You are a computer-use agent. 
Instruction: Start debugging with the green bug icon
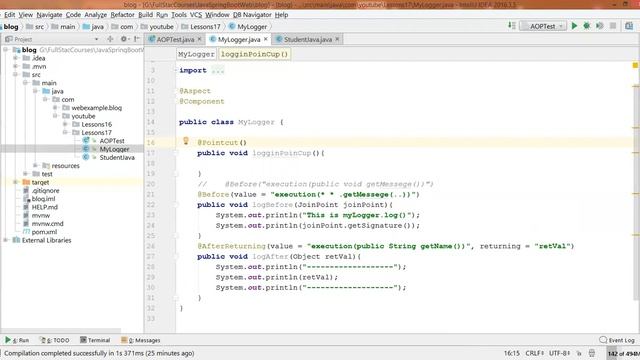click(587, 26)
